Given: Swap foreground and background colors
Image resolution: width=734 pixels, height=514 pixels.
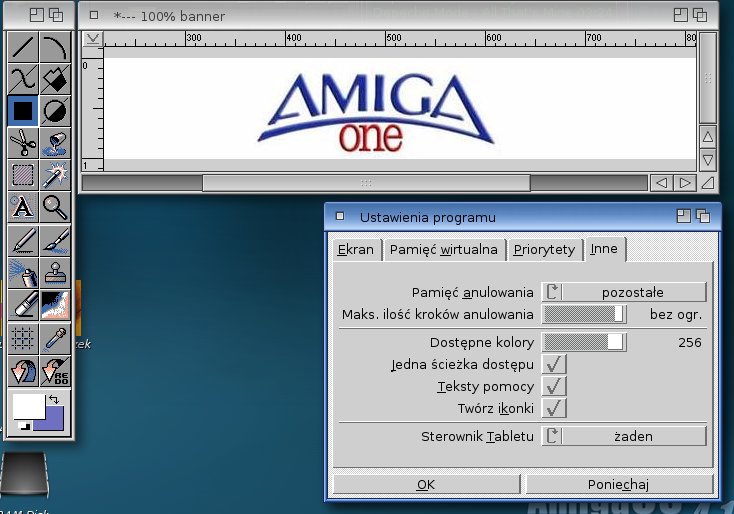Looking at the screenshot, I should coord(54,399).
